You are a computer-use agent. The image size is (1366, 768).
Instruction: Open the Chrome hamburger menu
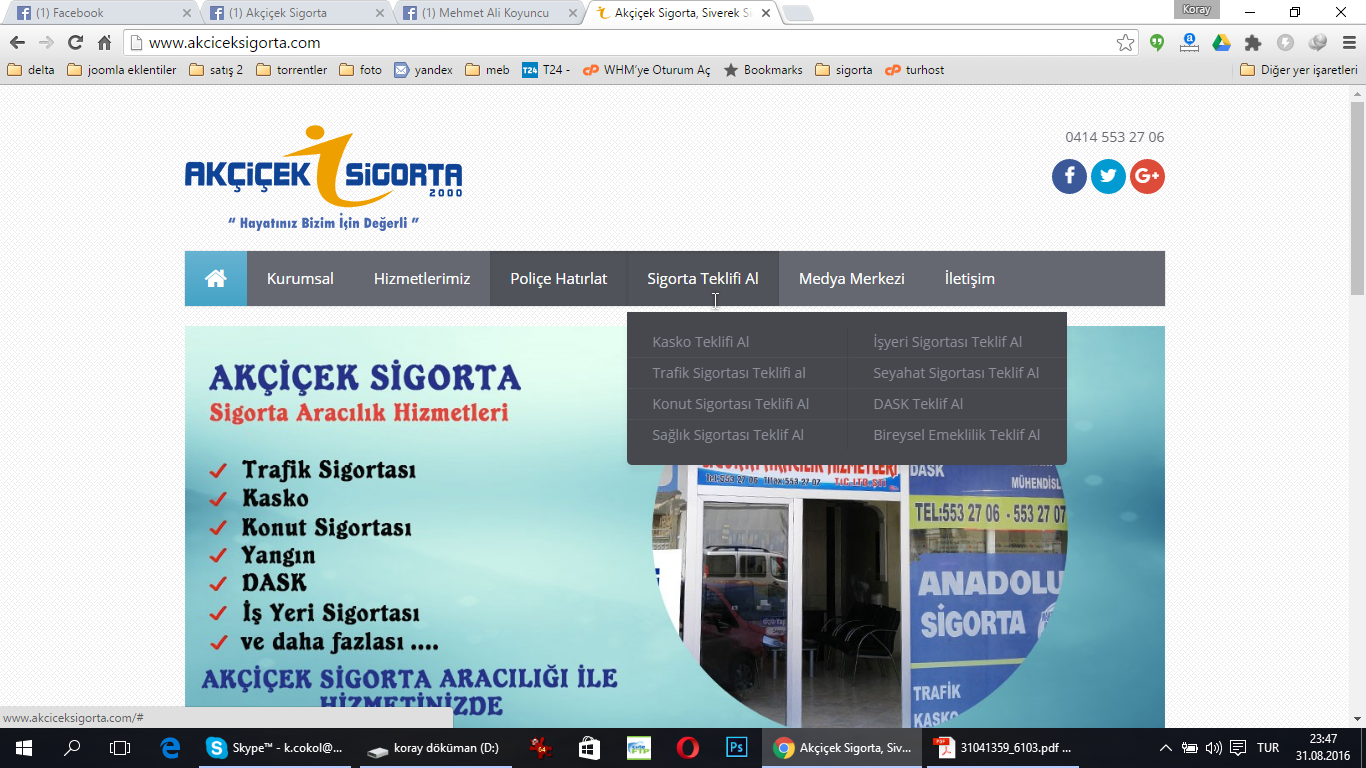point(1348,42)
